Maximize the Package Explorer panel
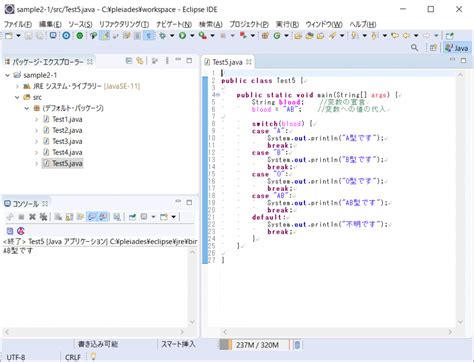The image size is (474, 362). point(189,61)
